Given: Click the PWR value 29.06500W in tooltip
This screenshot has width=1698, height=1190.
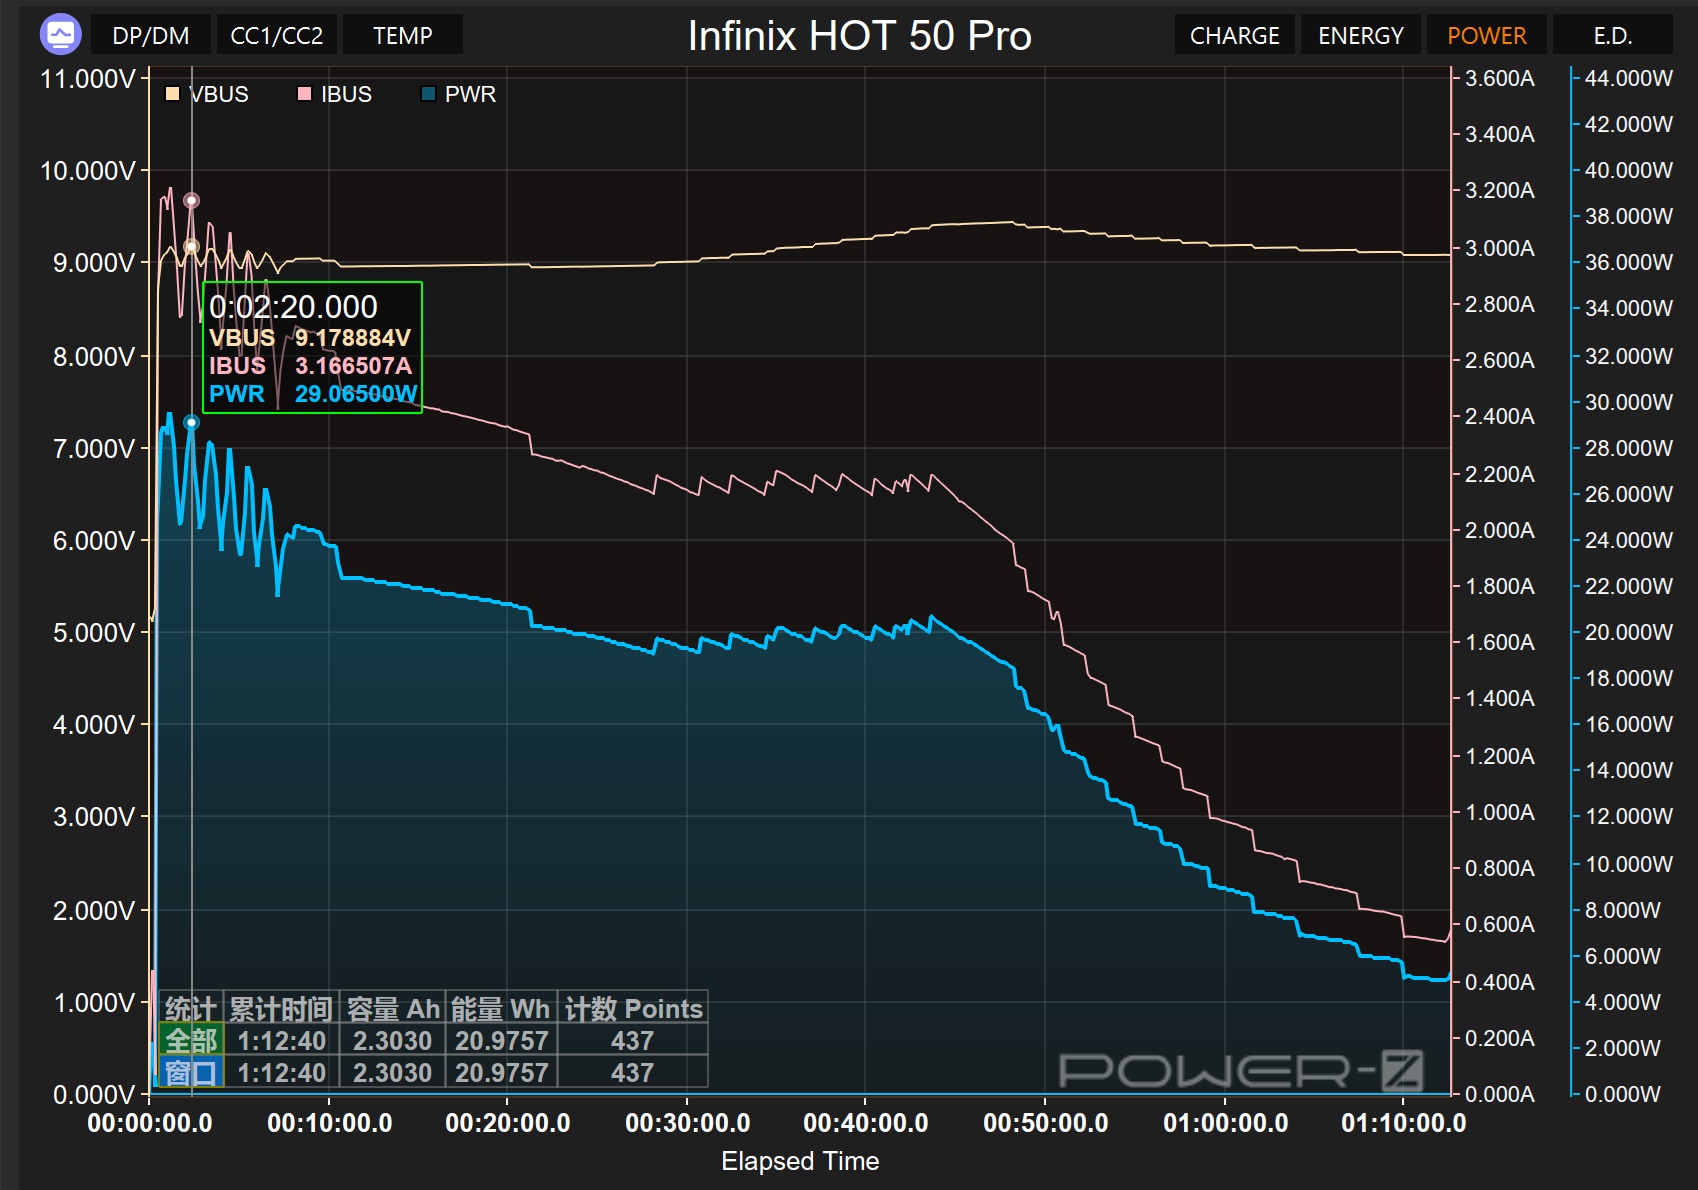Looking at the screenshot, I should pos(356,394).
